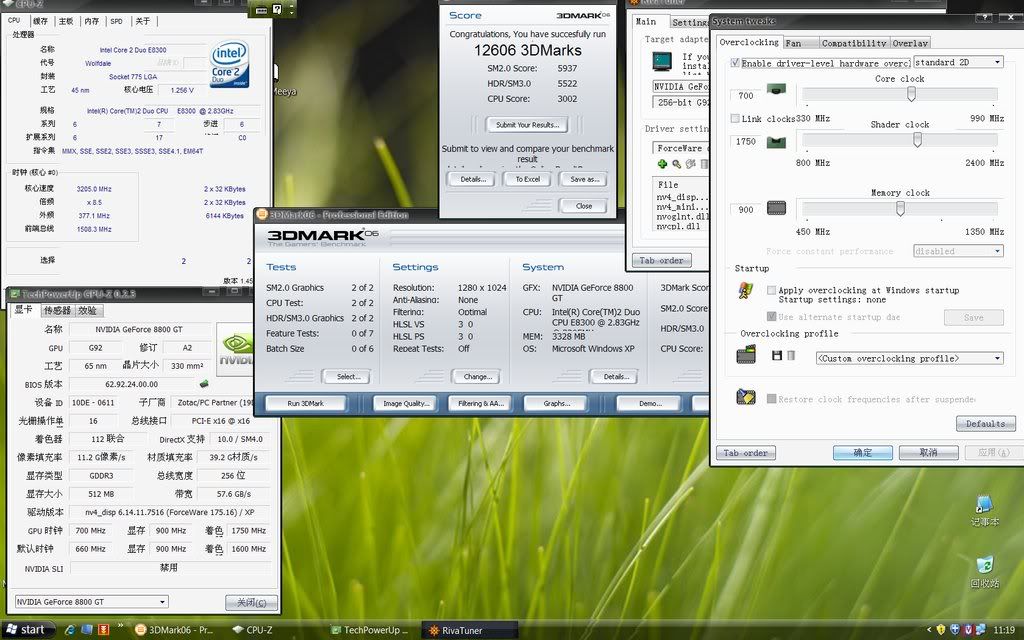Click Submit Your Results button

[528, 125]
